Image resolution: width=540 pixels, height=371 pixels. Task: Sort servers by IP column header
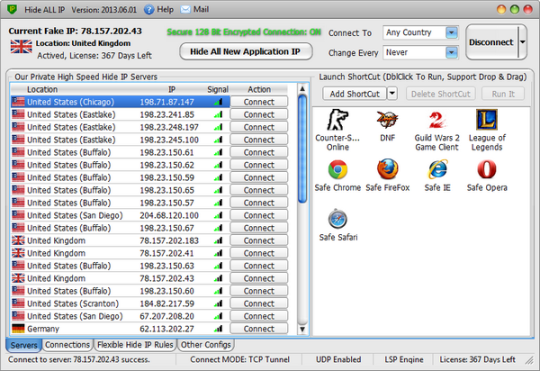[172, 89]
